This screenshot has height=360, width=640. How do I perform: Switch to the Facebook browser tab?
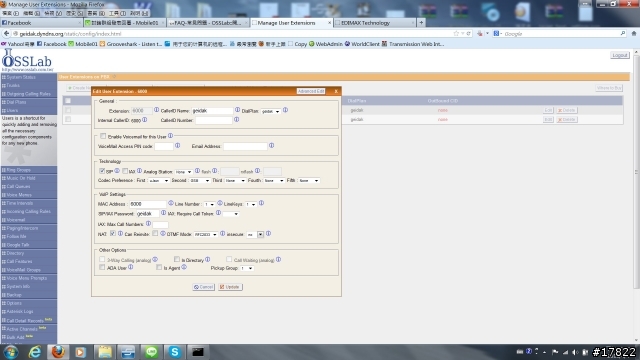point(41,23)
